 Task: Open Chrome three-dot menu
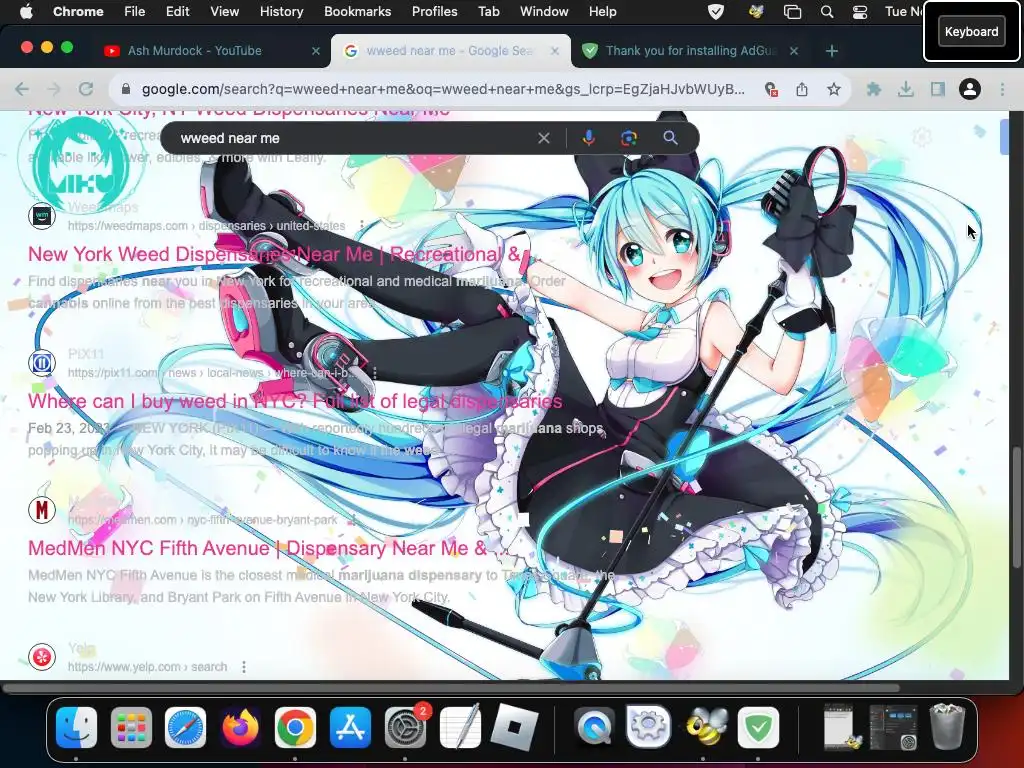click(1002, 89)
